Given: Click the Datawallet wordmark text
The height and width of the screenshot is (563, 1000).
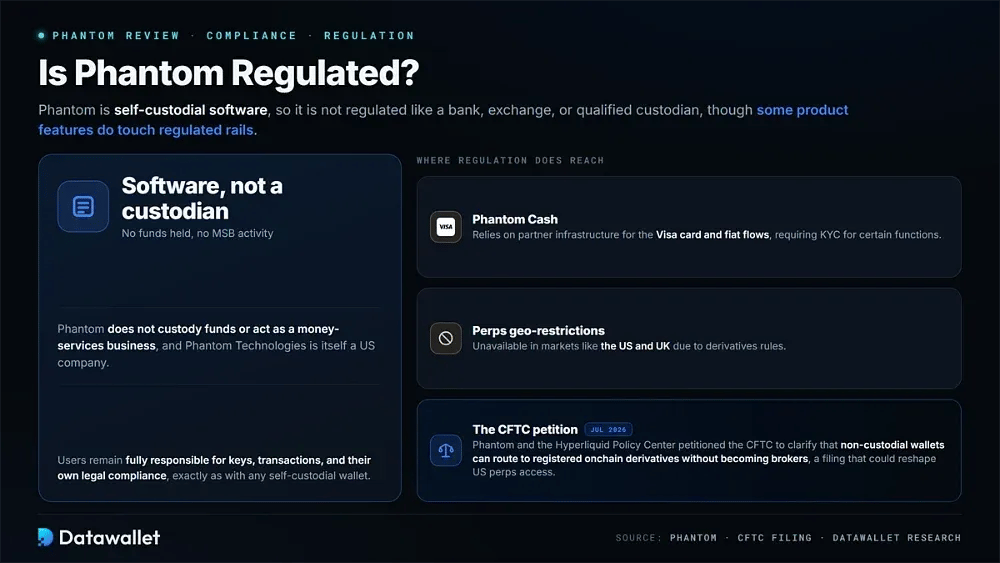Looking at the screenshot, I should (x=109, y=537).
